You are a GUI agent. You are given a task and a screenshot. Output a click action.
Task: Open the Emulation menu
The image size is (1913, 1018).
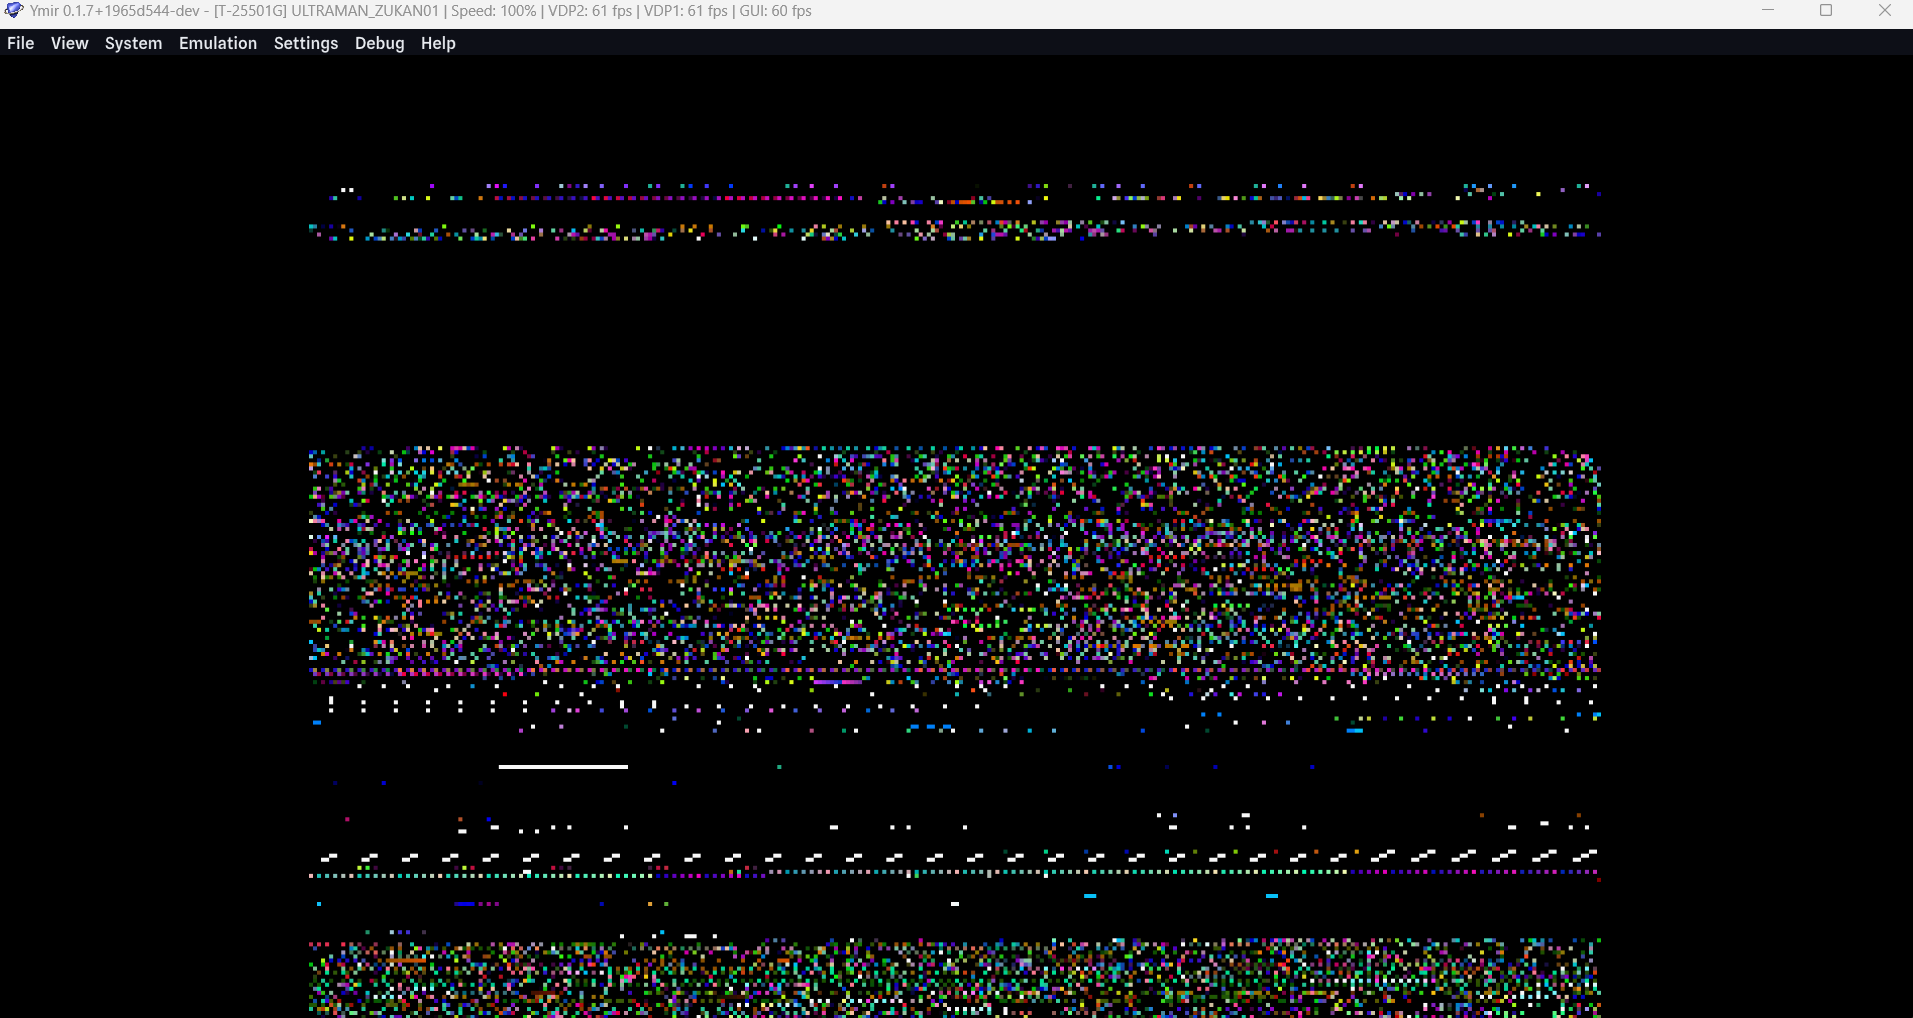[217, 43]
